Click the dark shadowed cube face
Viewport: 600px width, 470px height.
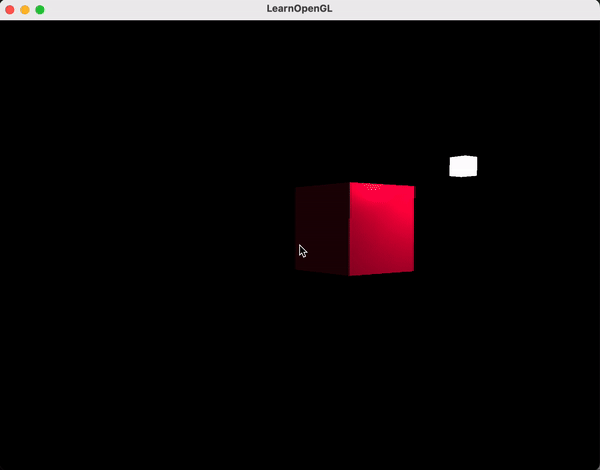pos(322,229)
